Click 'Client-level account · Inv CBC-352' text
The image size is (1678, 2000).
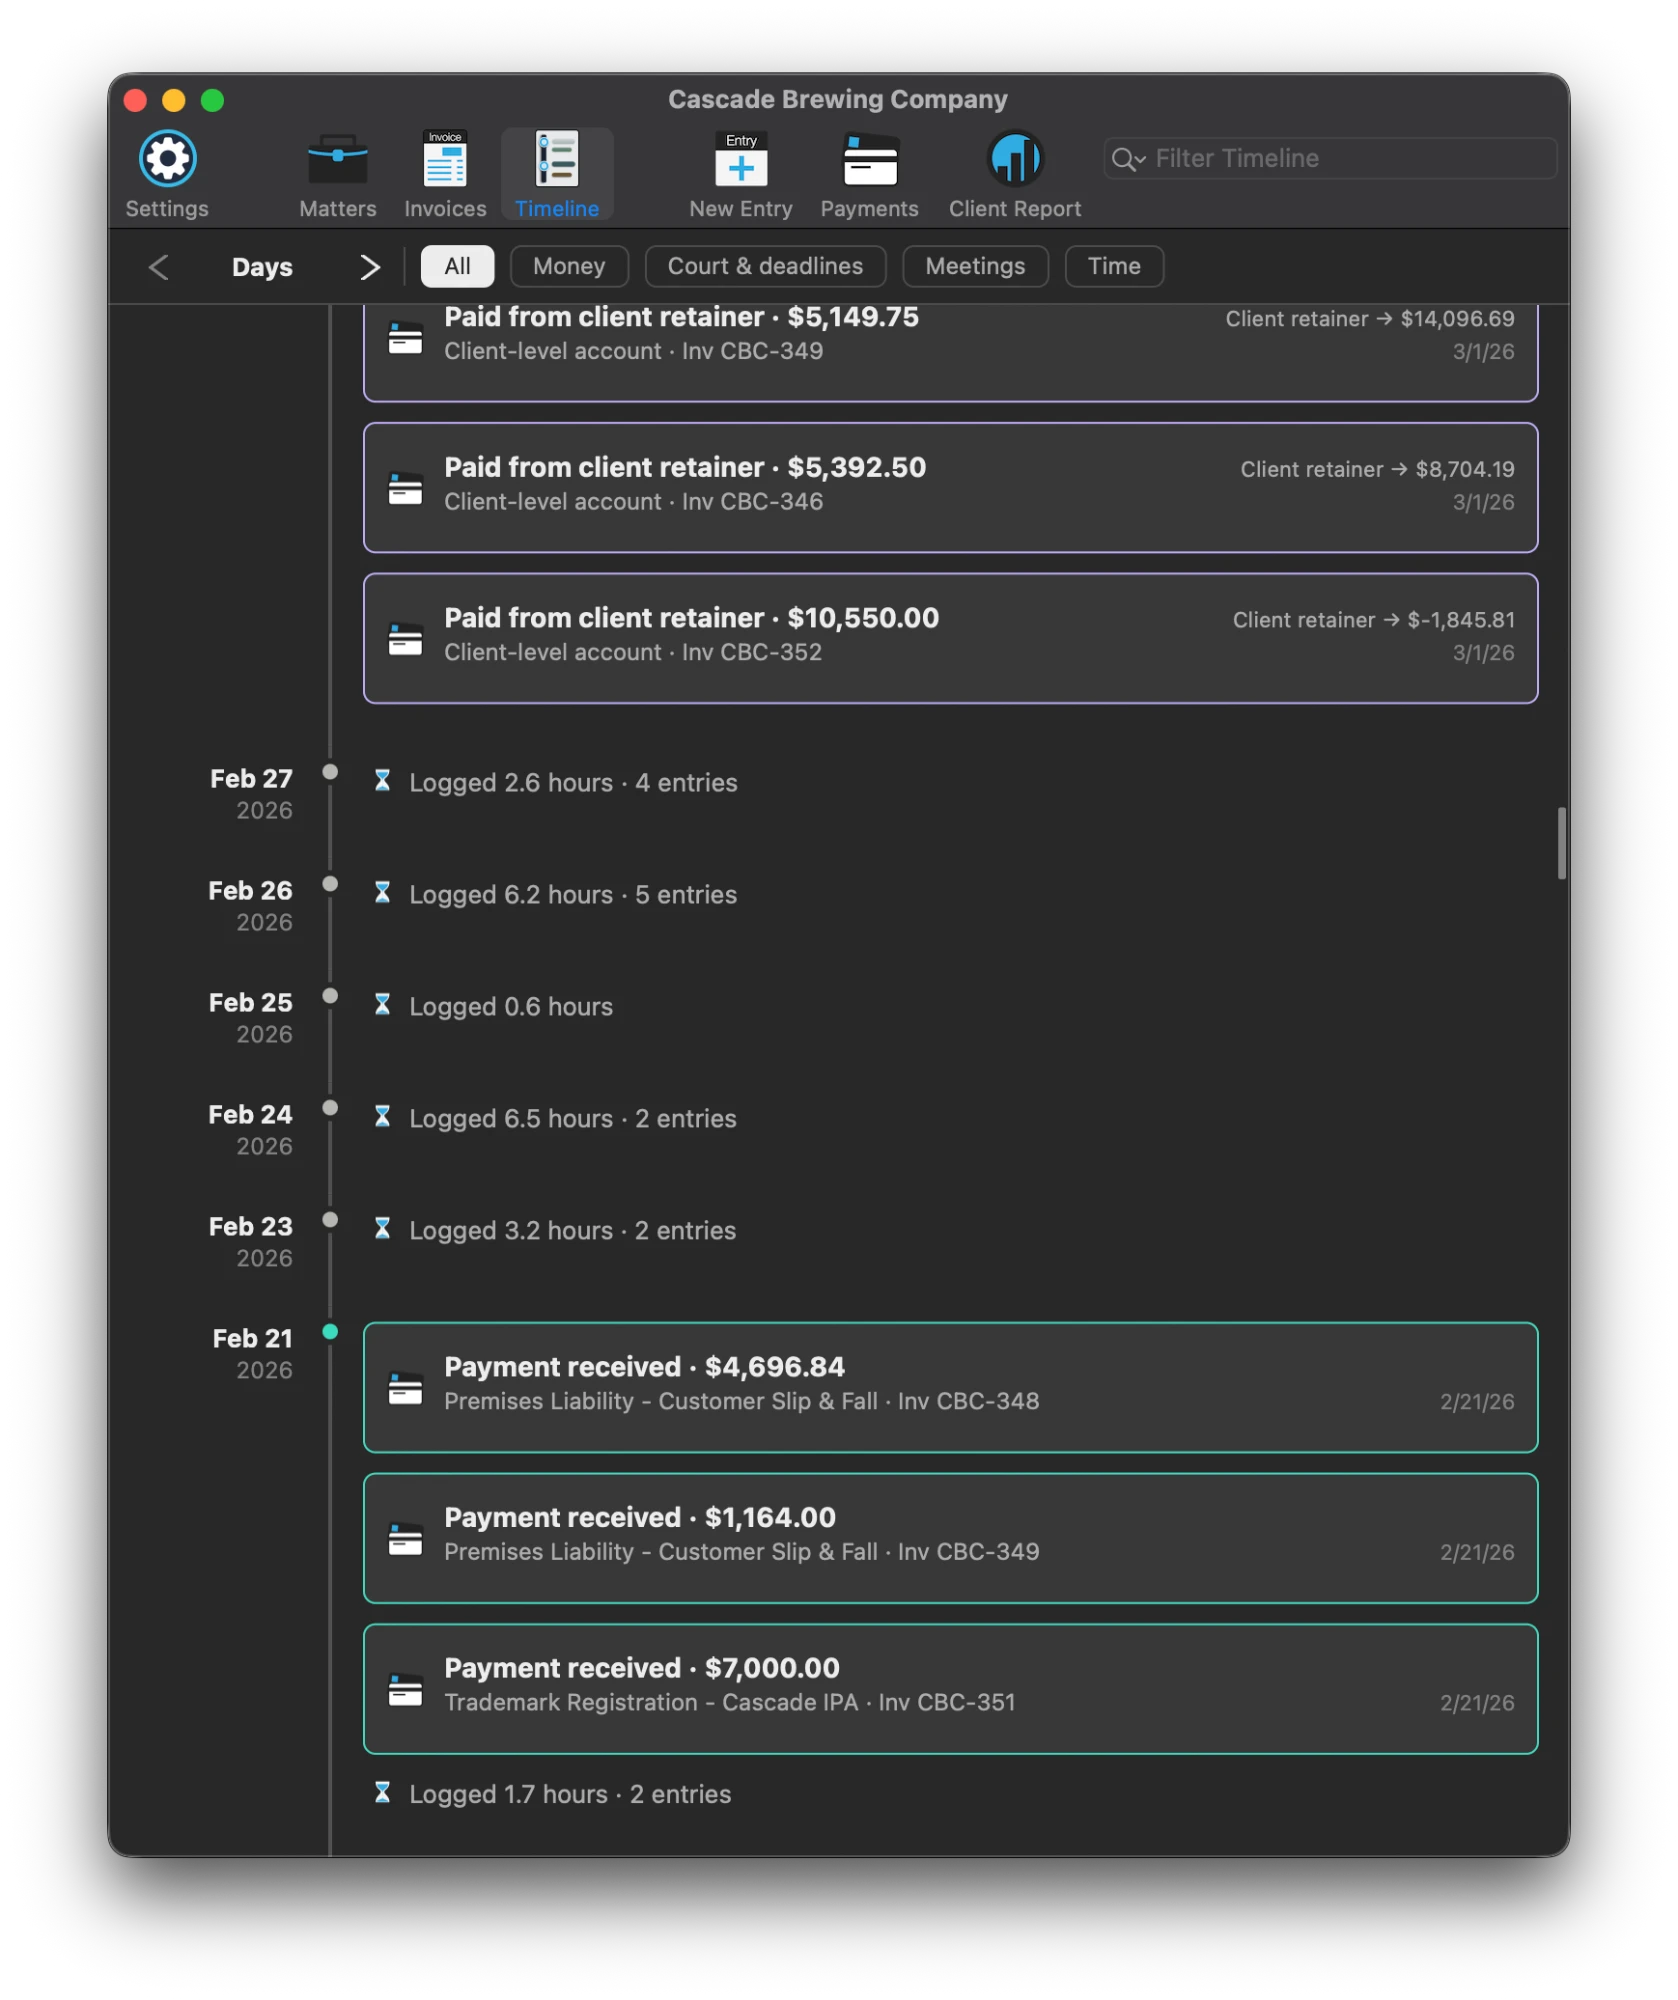(633, 653)
